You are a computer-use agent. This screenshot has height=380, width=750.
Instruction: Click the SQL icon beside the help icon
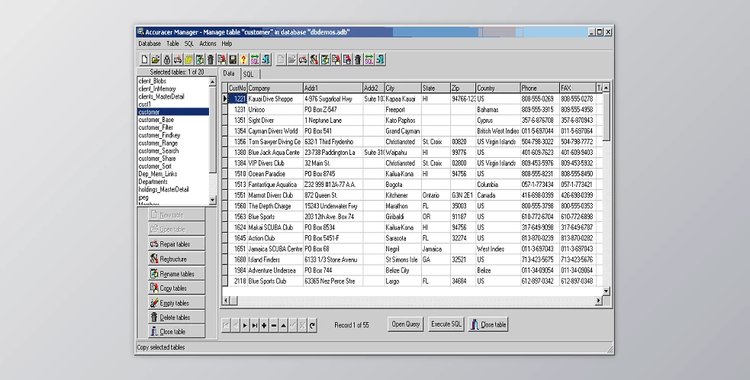254,59
